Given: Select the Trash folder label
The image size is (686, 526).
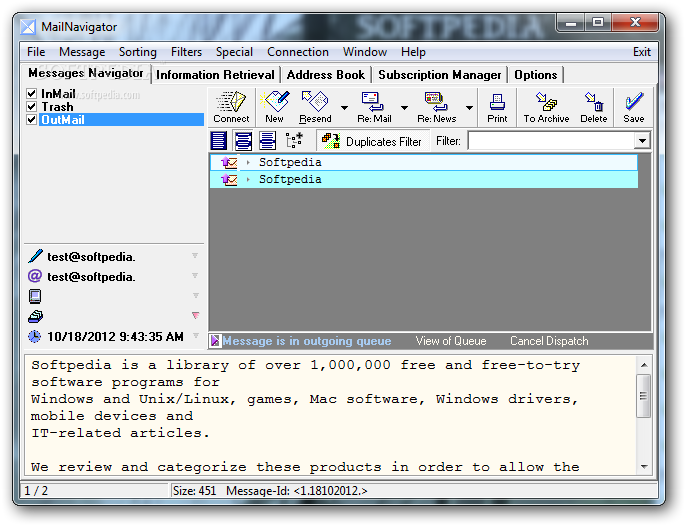Looking at the screenshot, I should click(57, 107).
